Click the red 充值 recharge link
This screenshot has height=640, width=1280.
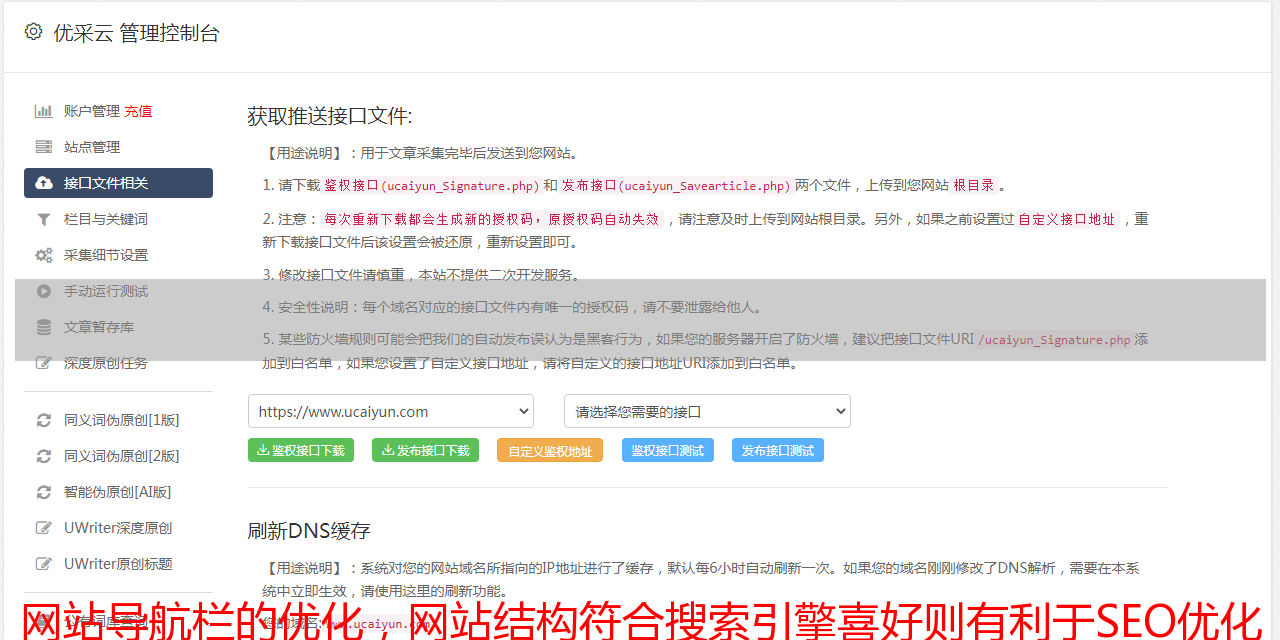point(138,111)
